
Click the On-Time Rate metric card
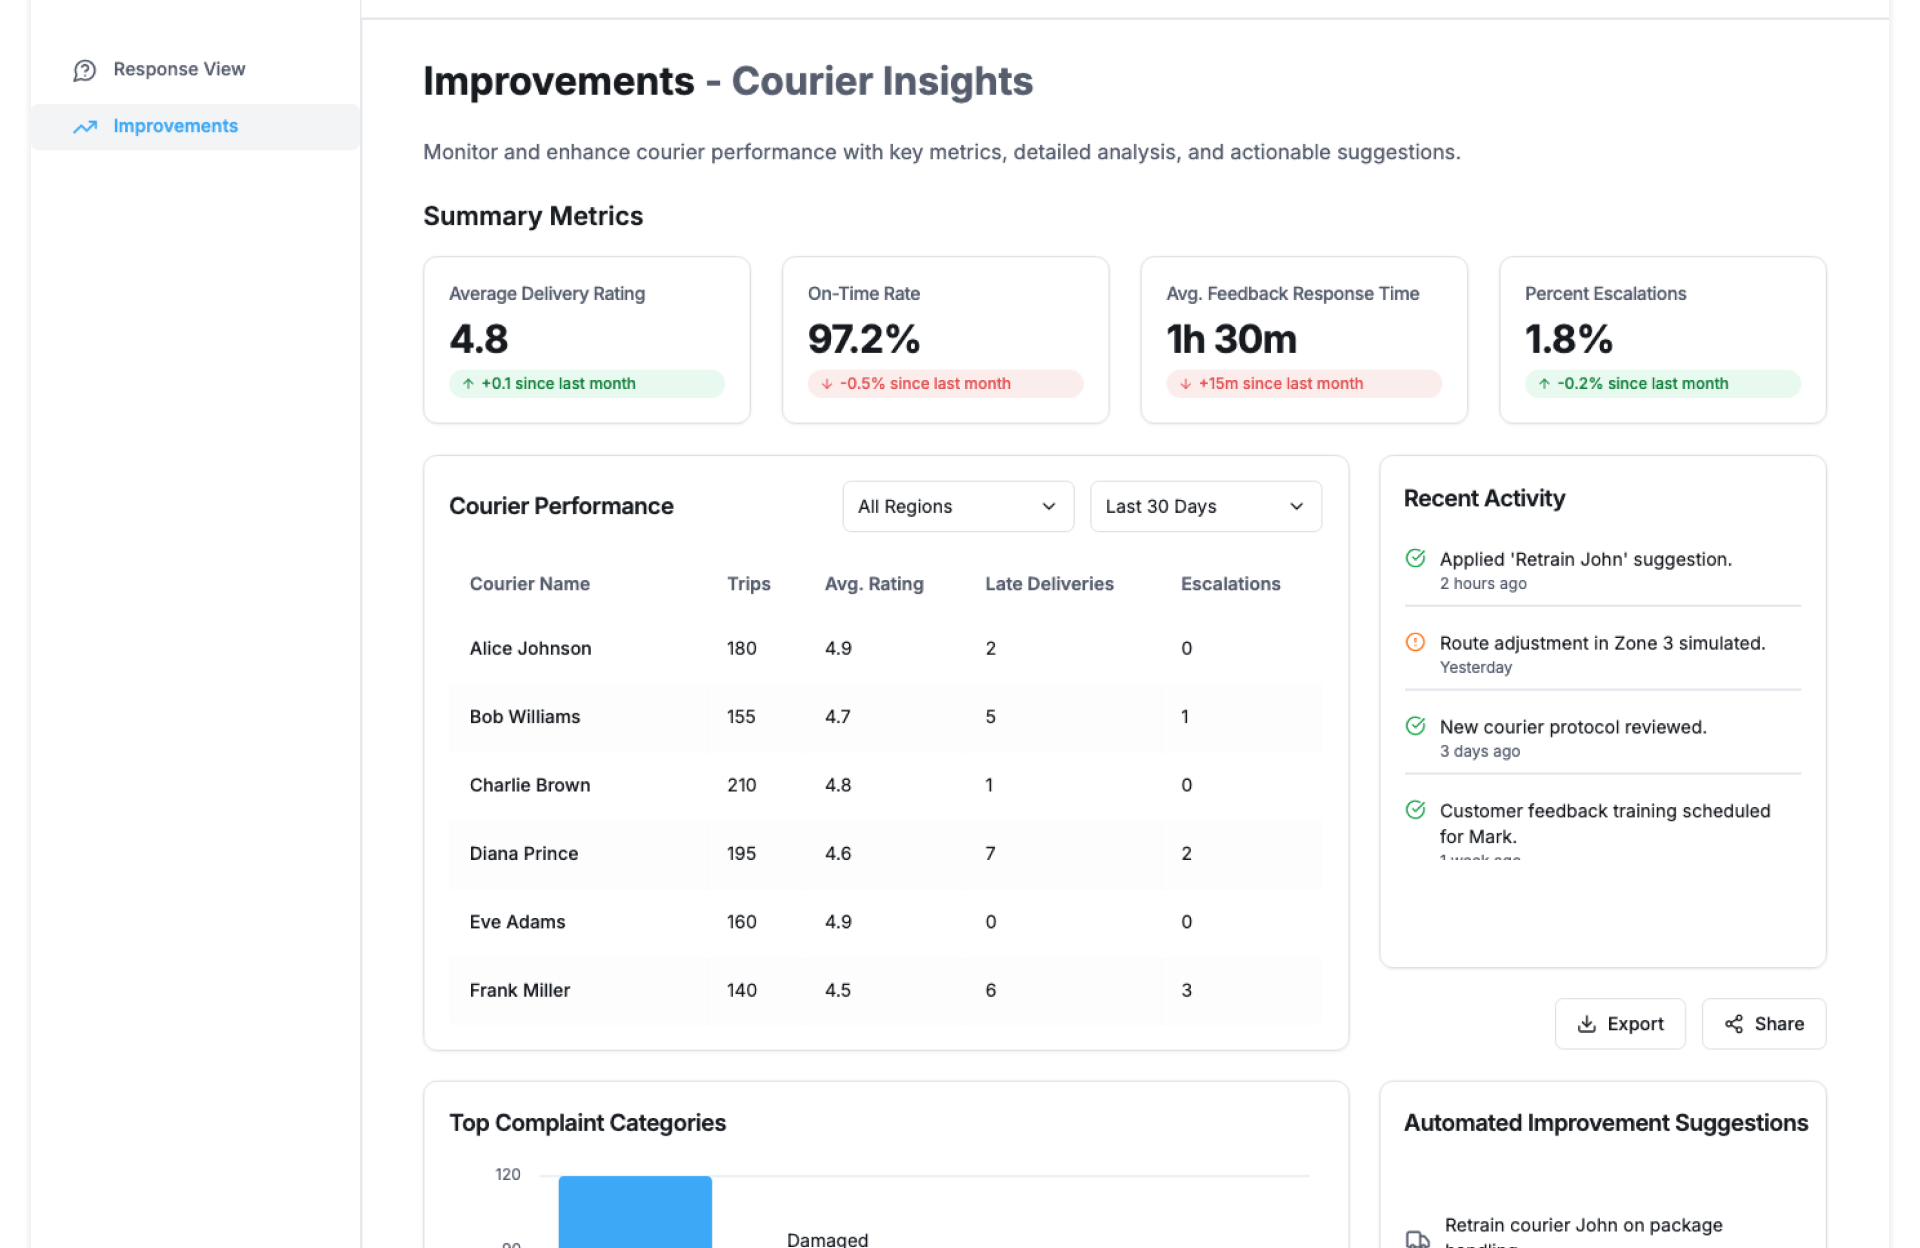[944, 340]
